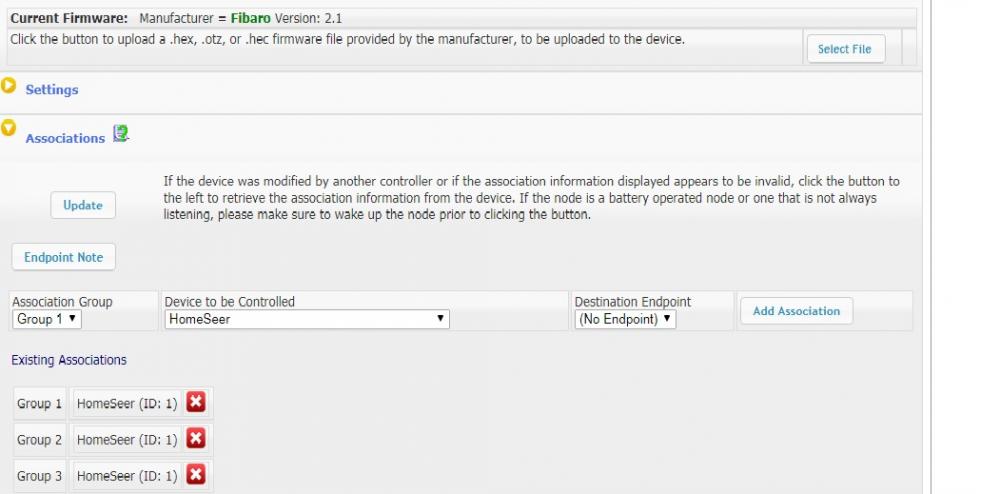Expand the Settings section arrow
1000x494 pixels.
click(9, 86)
